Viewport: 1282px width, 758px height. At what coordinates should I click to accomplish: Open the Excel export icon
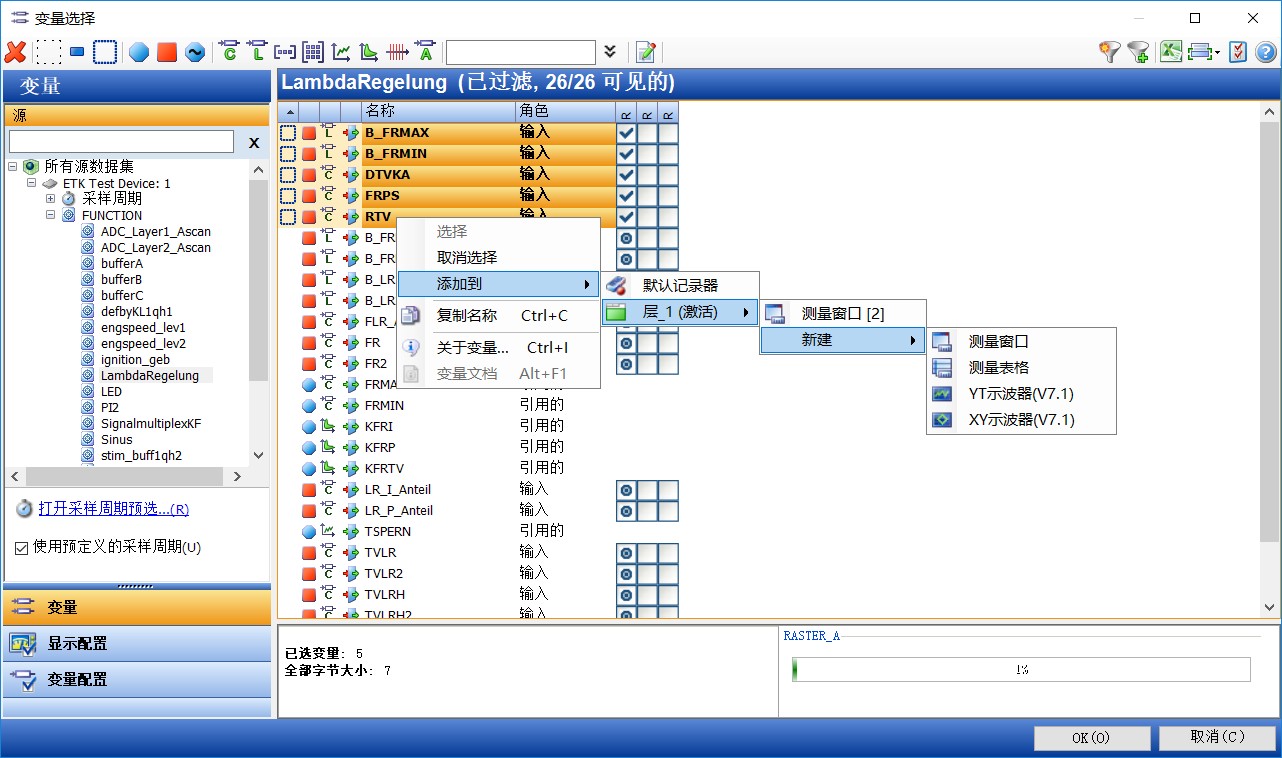tap(1170, 51)
